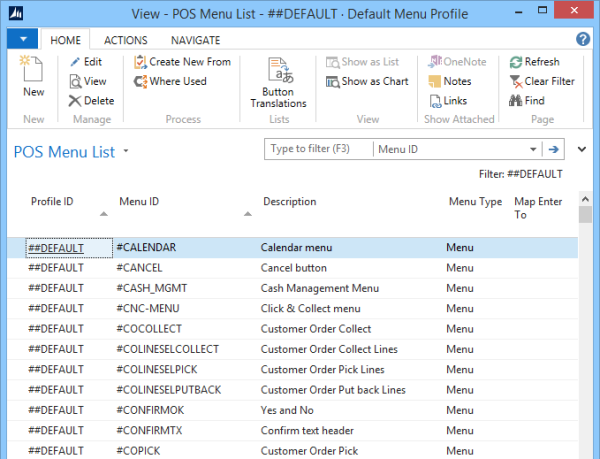600x459 pixels.
Task: Click Create New From icon
Action: pos(141,62)
